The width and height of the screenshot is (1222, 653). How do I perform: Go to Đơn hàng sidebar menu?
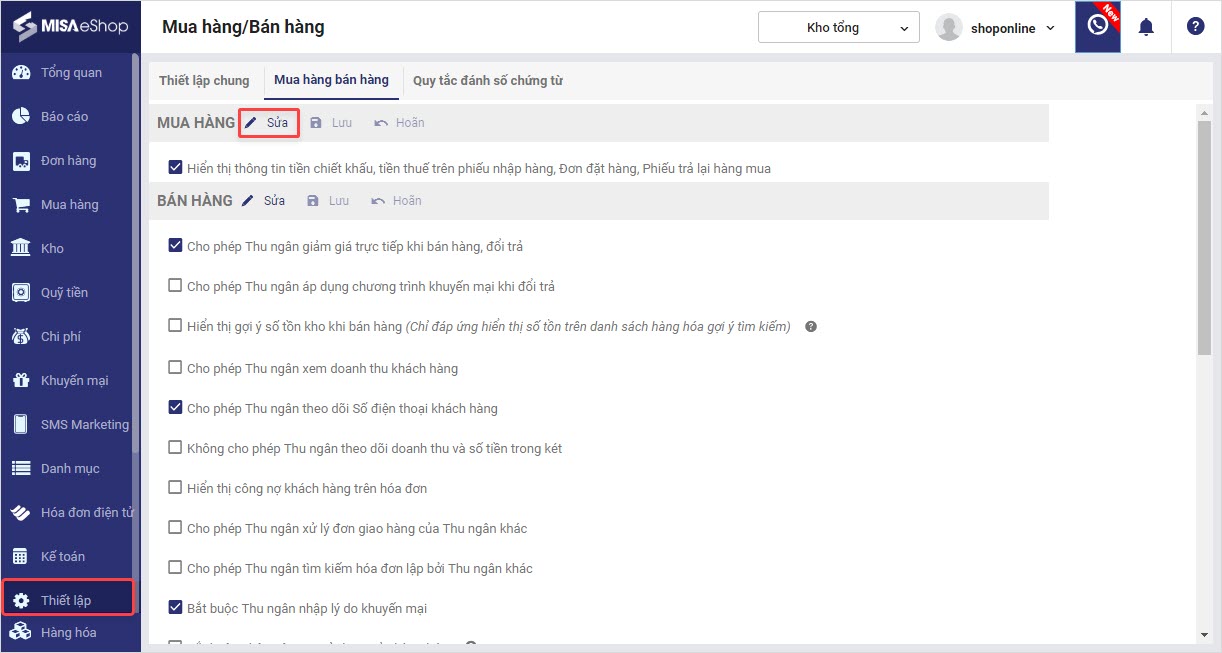click(x=69, y=161)
